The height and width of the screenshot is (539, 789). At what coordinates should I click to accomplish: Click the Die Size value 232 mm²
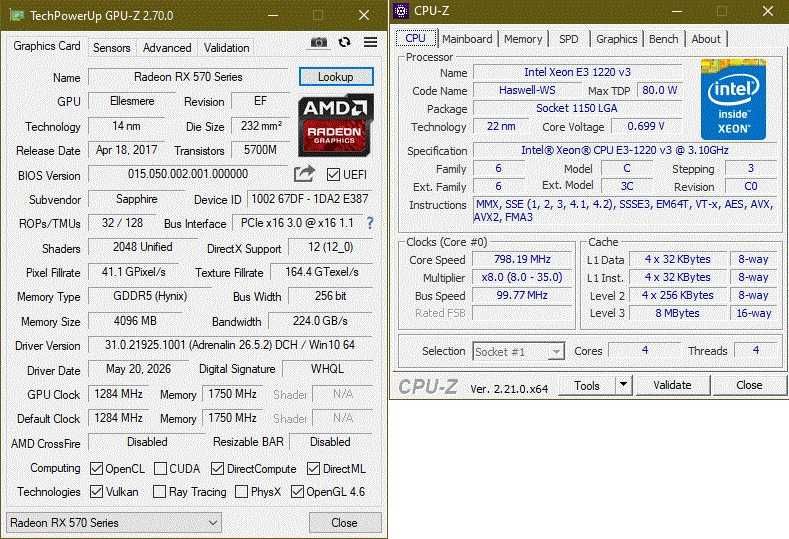click(261, 126)
